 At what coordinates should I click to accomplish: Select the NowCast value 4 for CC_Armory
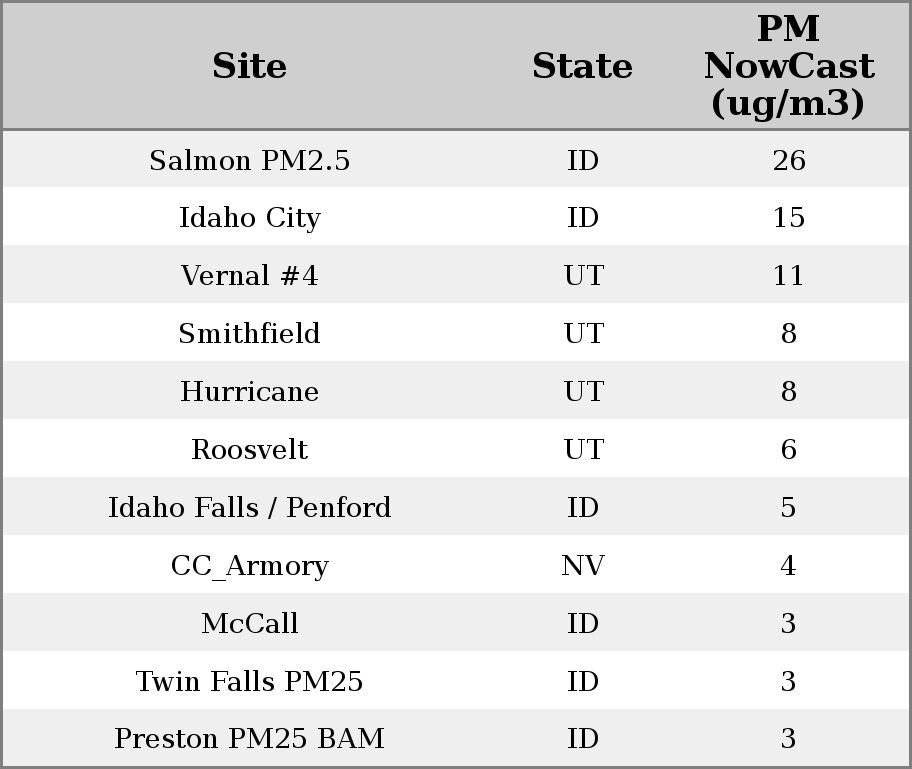click(x=788, y=566)
